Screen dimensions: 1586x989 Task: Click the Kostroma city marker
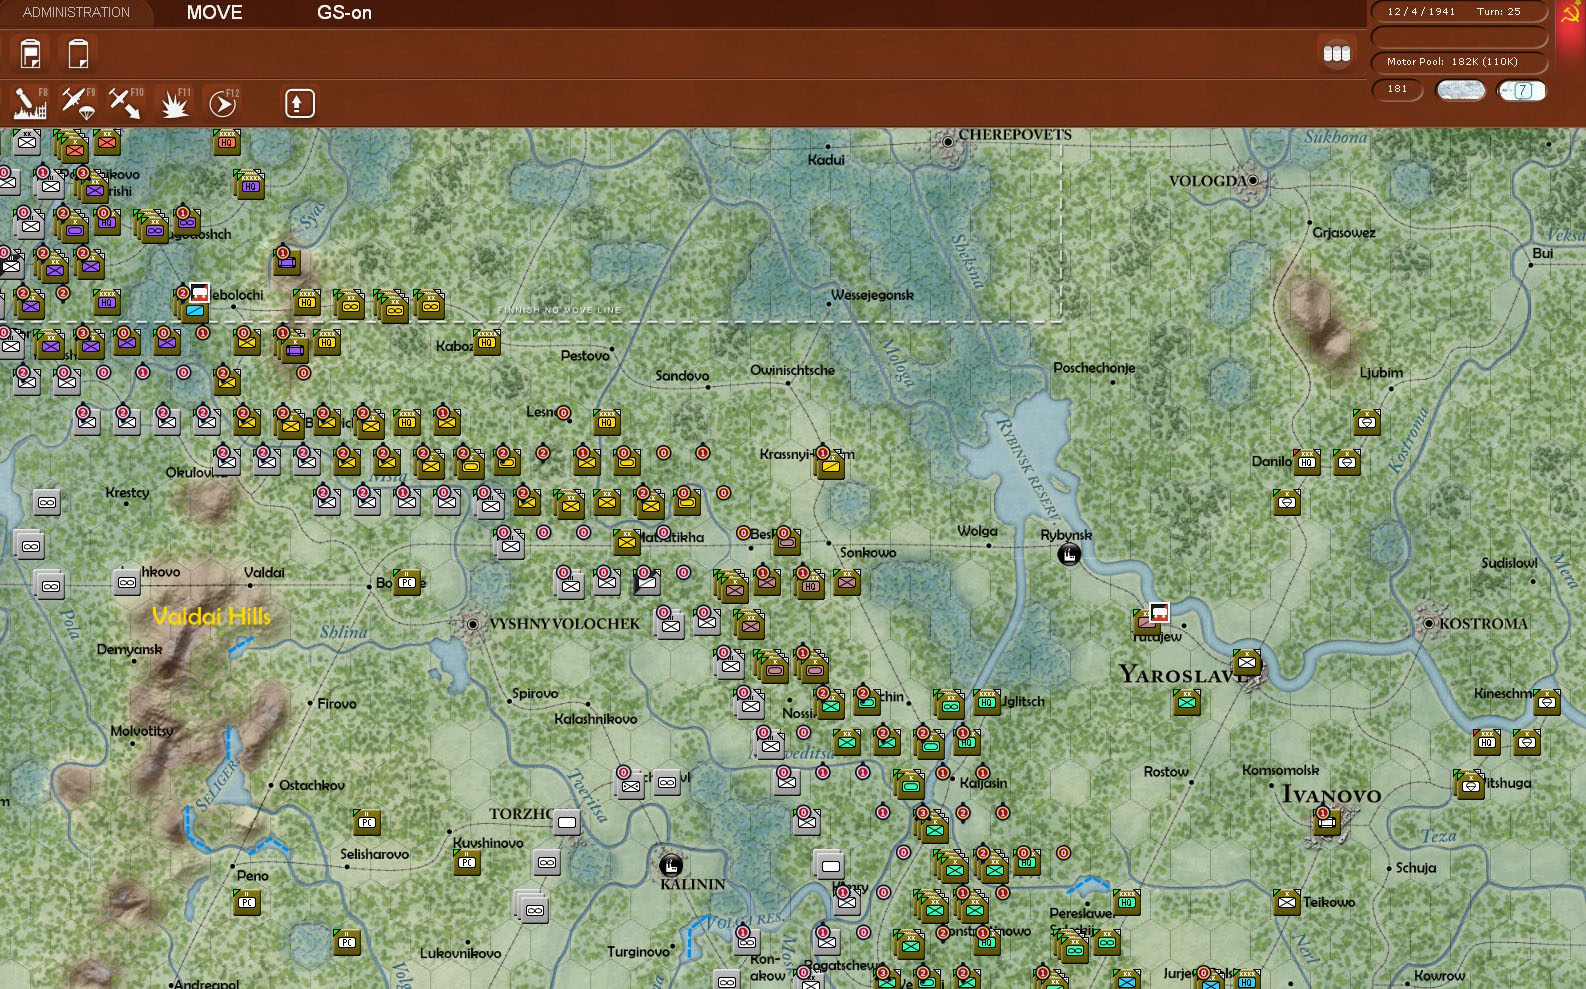point(1429,623)
